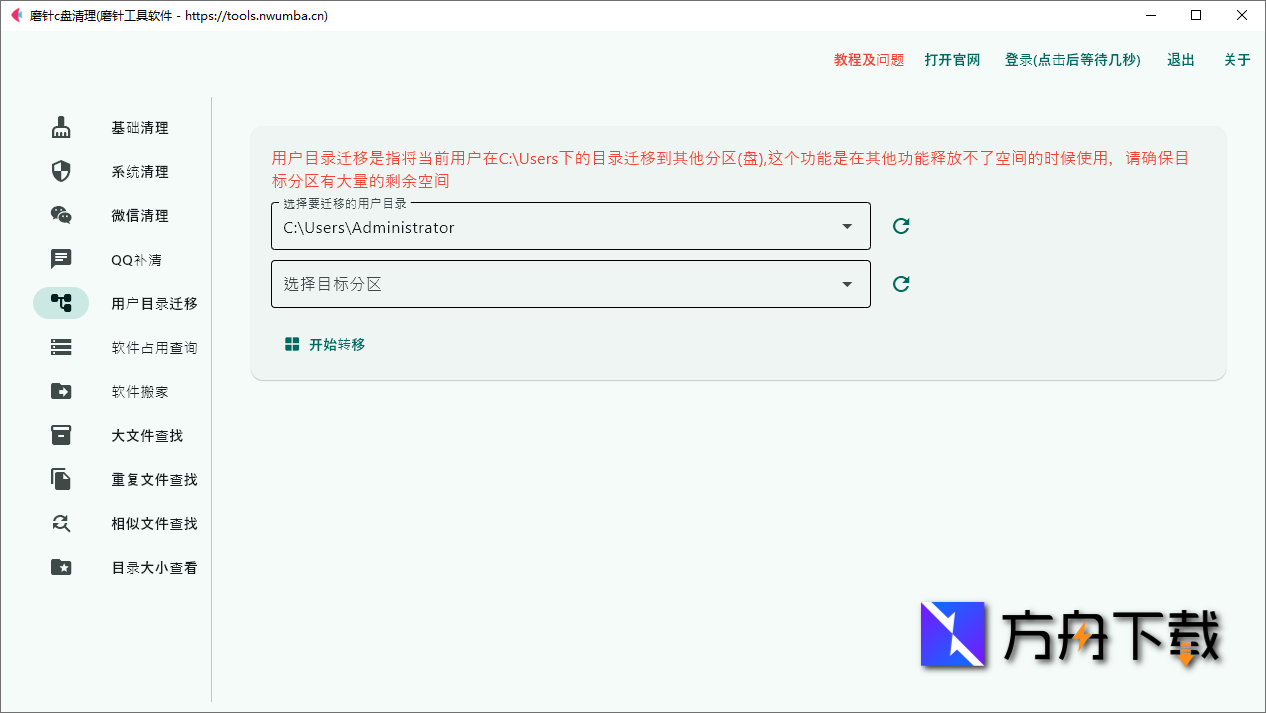Select the QQ补清 chat icon

tap(60, 259)
